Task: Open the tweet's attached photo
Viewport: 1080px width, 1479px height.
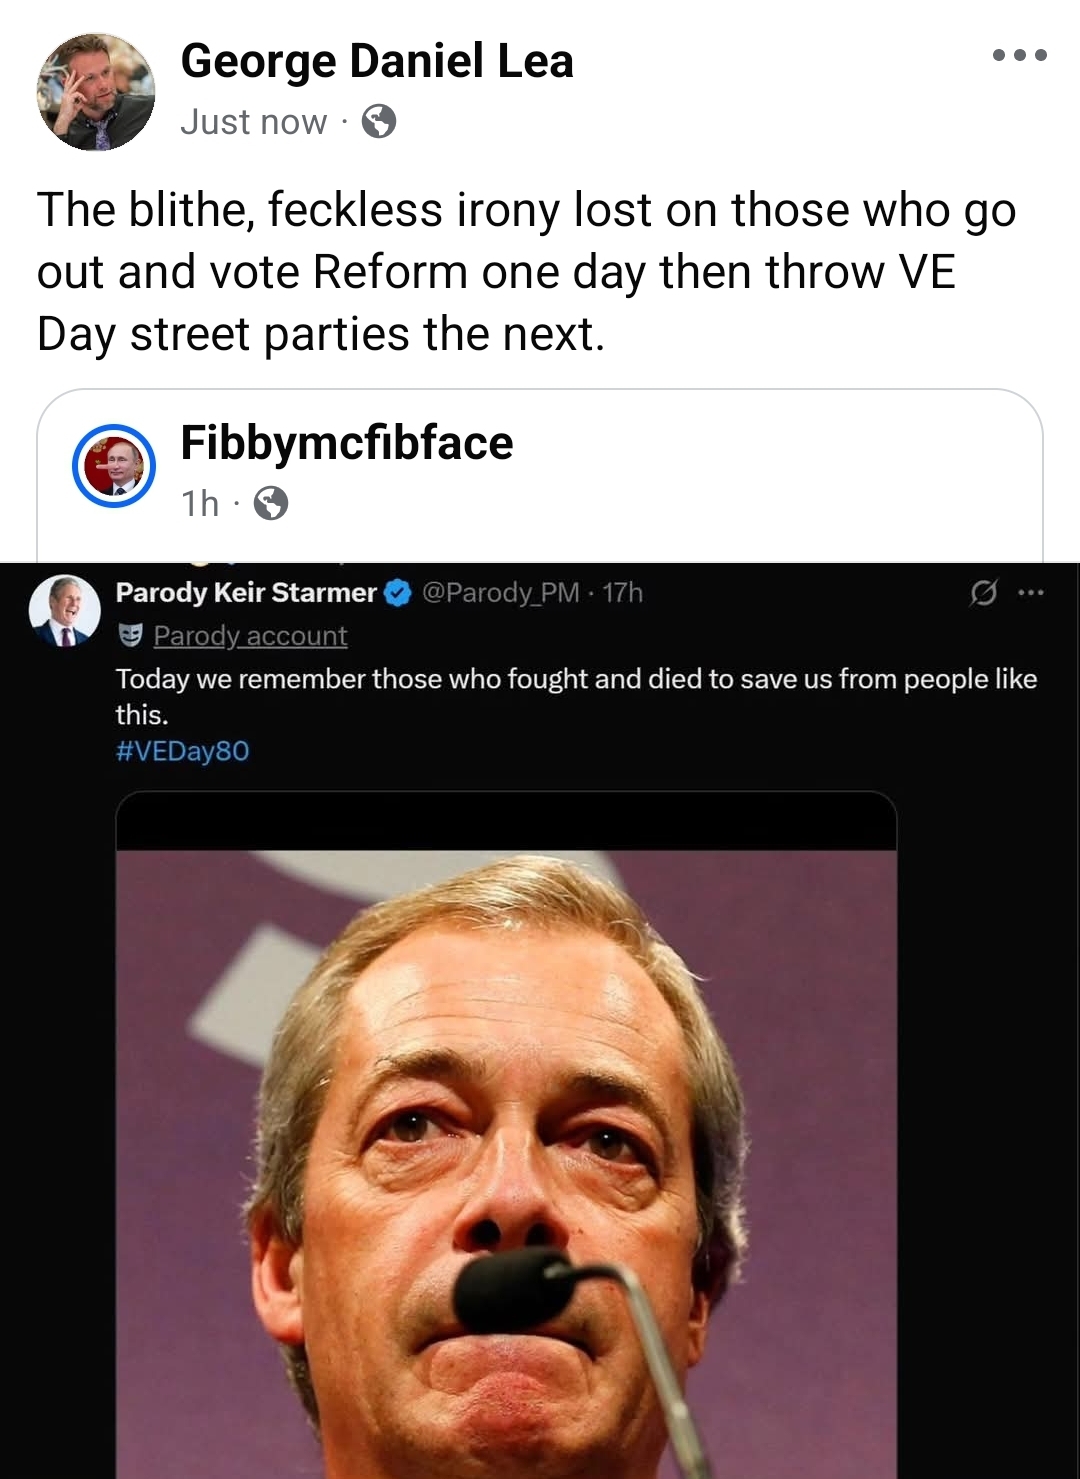Action: (506, 1150)
